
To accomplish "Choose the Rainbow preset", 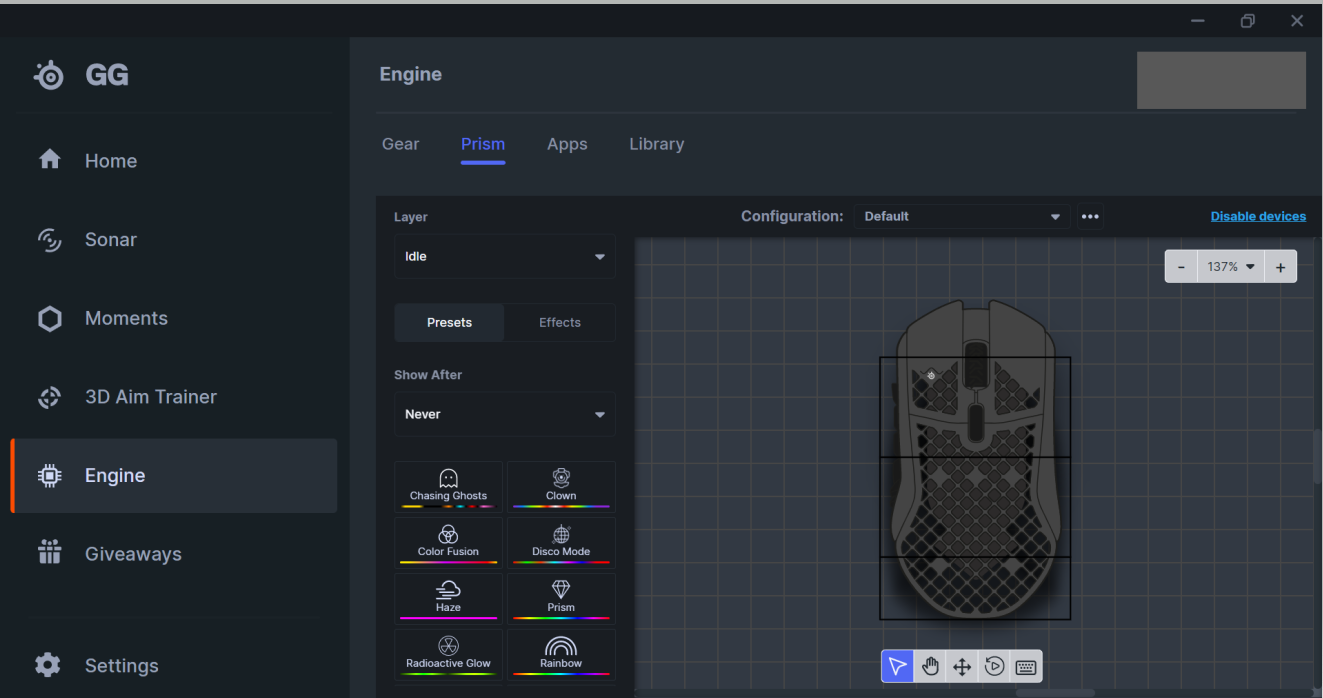I will click(561, 654).
